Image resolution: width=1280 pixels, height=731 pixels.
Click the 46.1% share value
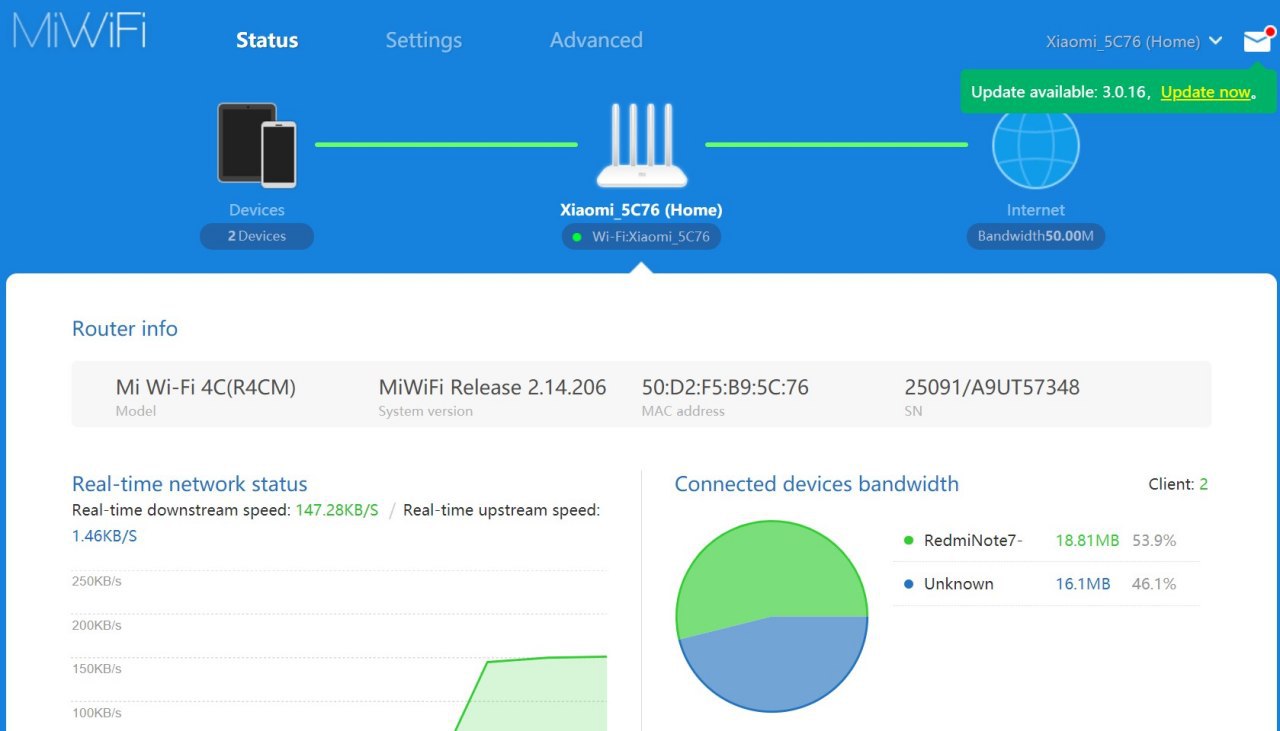1154,584
